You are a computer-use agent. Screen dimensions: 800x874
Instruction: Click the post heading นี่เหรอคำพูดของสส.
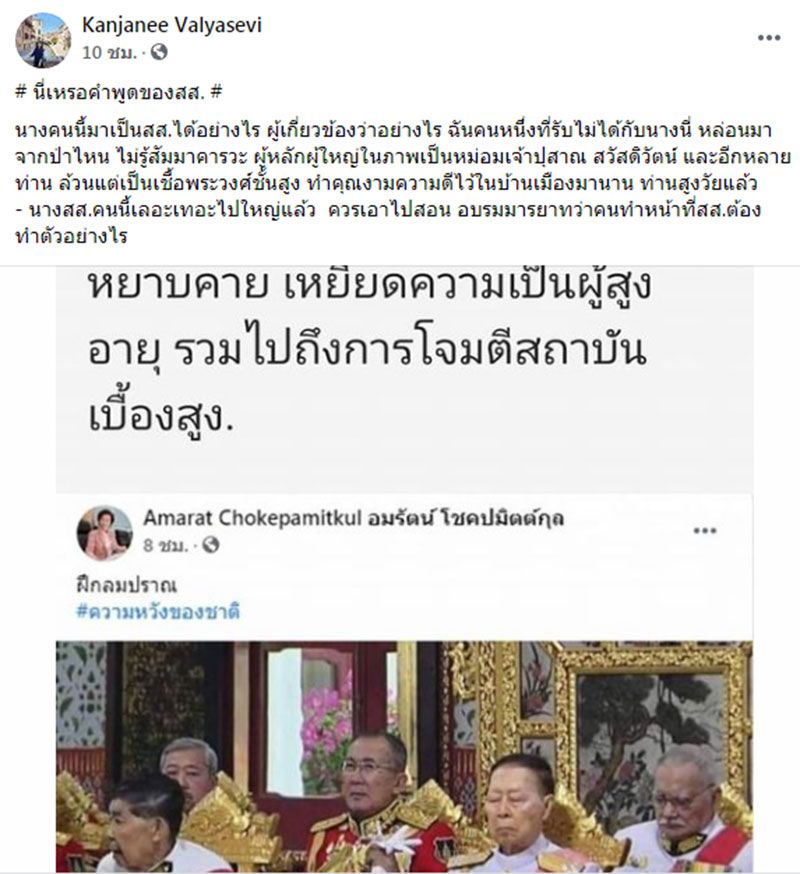[119, 92]
